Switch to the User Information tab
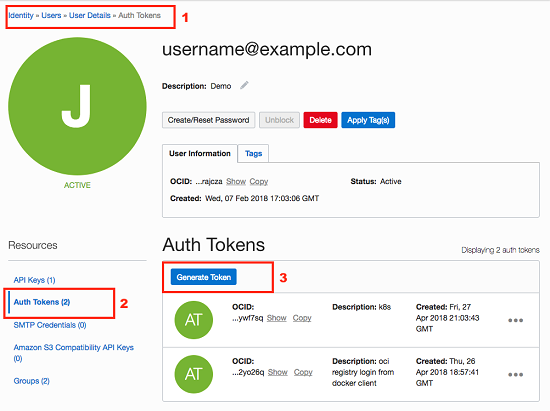 point(200,154)
